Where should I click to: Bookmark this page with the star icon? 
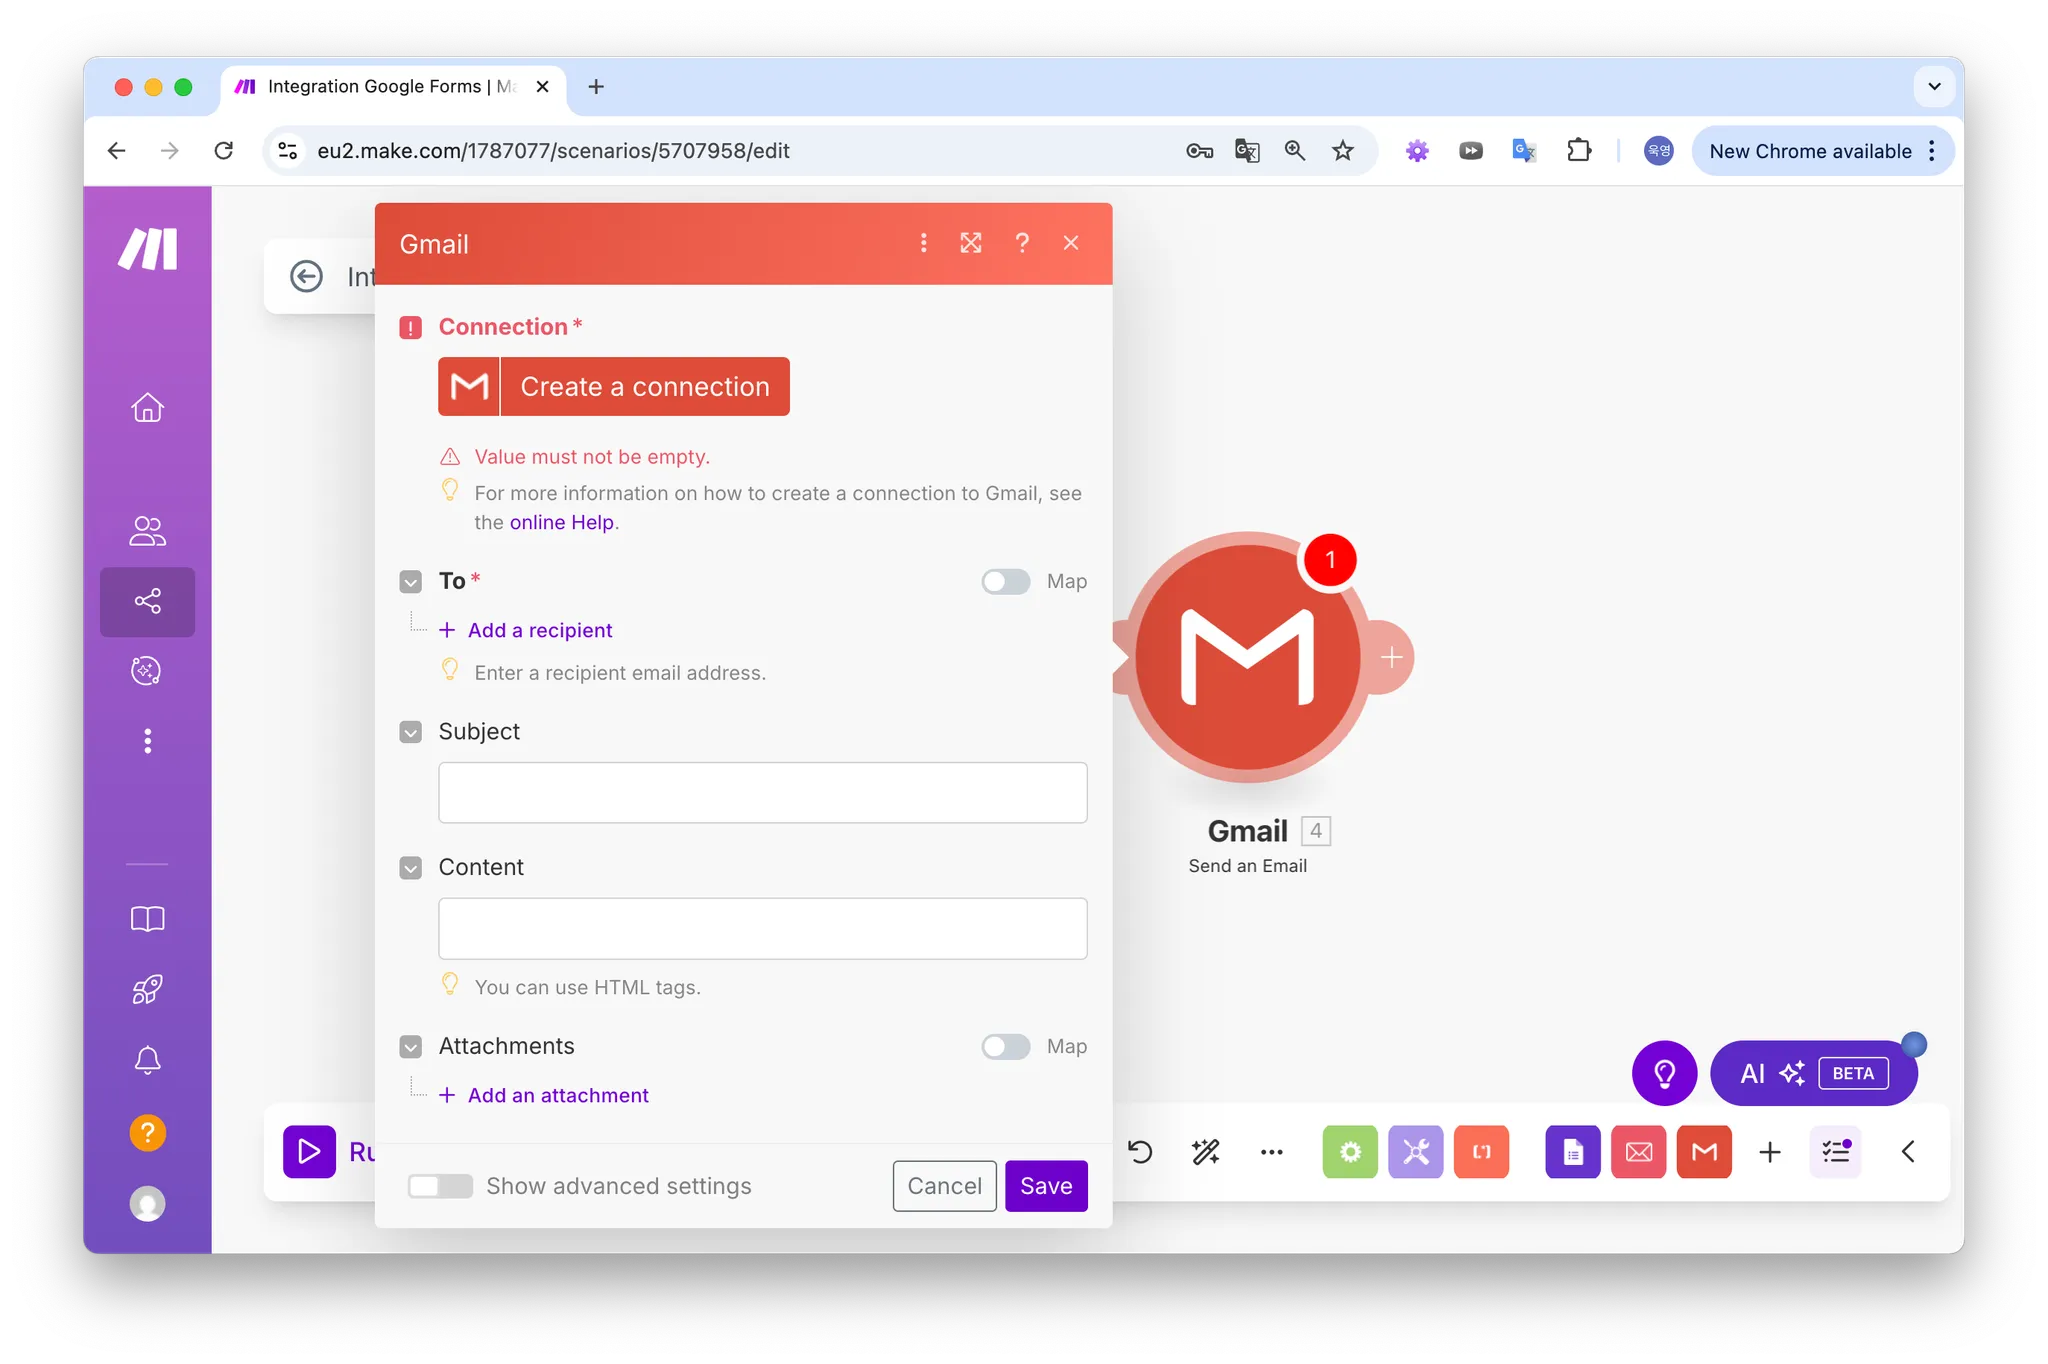pos(1343,151)
